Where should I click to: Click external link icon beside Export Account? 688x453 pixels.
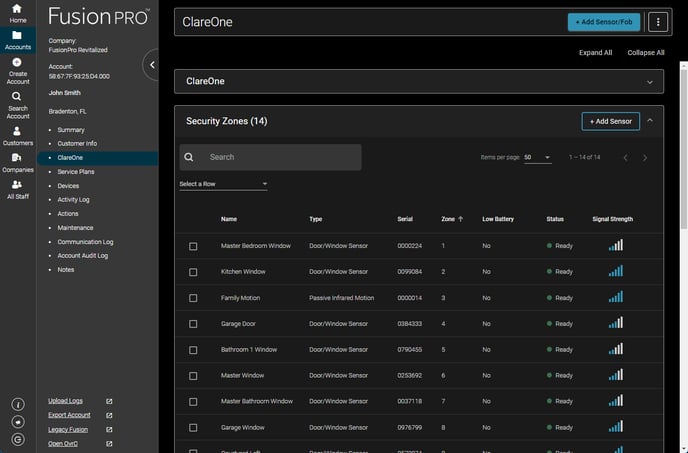pos(109,415)
